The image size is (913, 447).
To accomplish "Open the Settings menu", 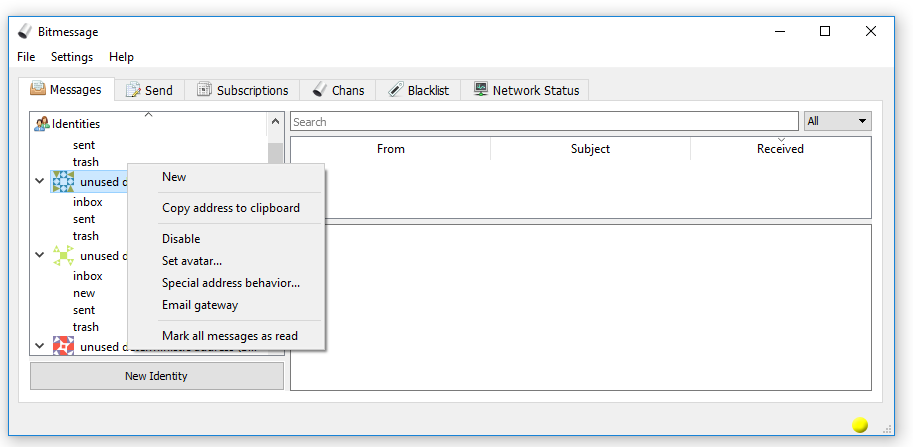I will tap(72, 57).
